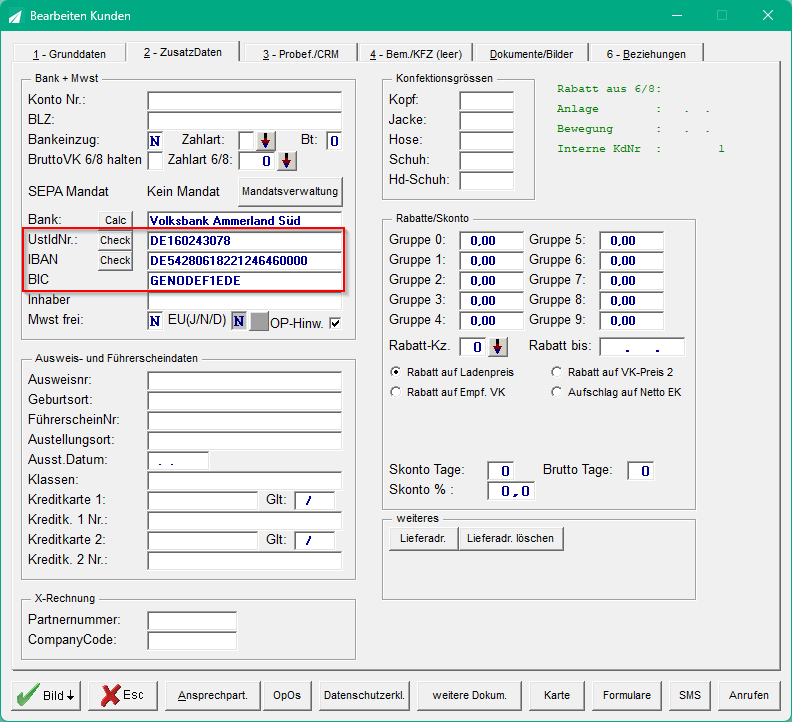The image size is (792, 722).
Task: Switch to the 1 - Grunddaten tab
Action: [69, 54]
